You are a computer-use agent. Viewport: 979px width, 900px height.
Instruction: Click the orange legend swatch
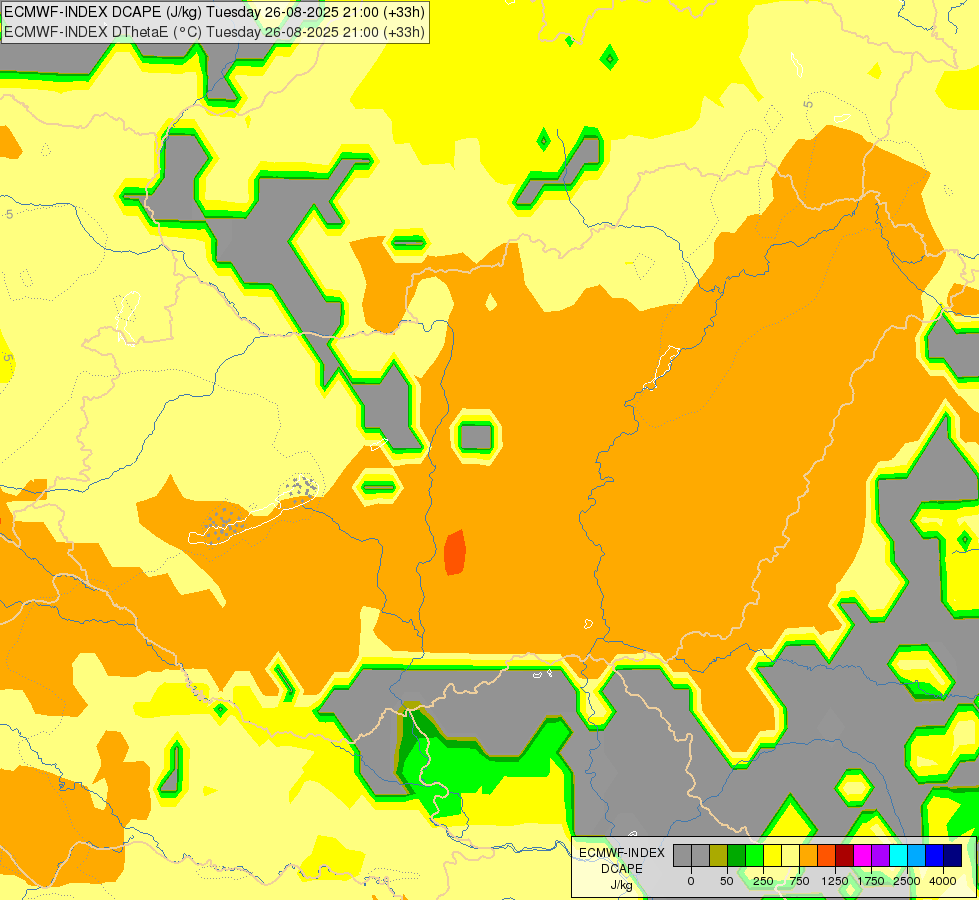click(809, 855)
